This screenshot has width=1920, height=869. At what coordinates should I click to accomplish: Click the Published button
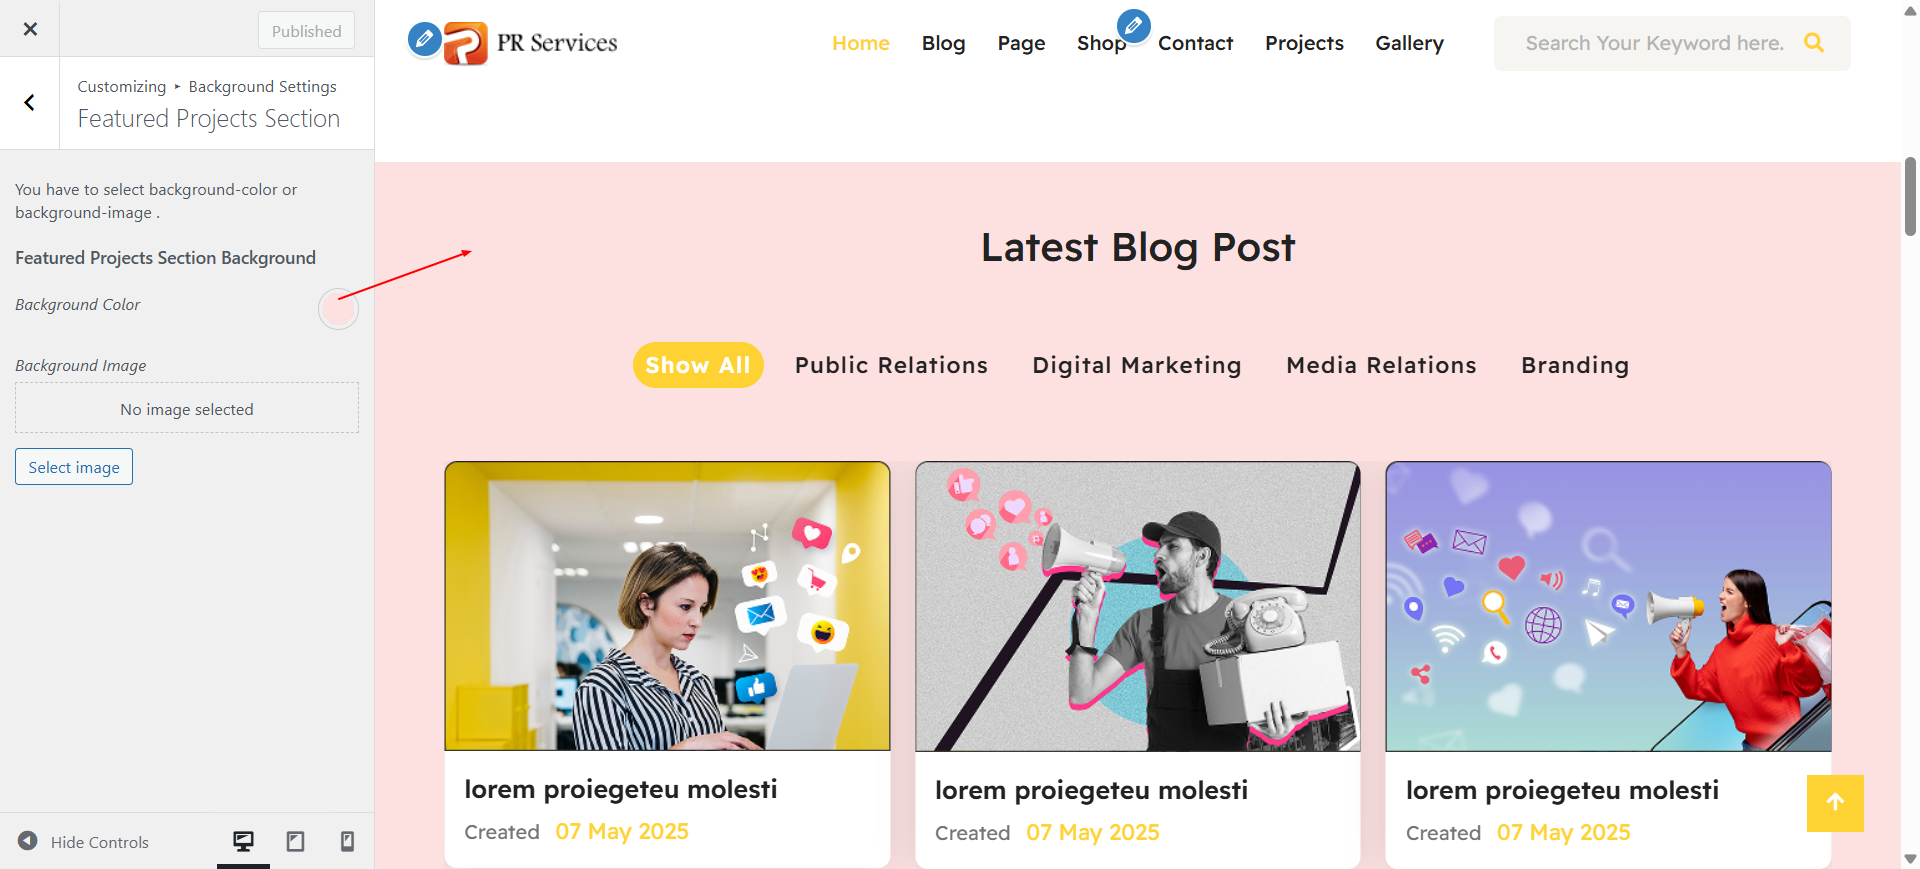(306, 30)
